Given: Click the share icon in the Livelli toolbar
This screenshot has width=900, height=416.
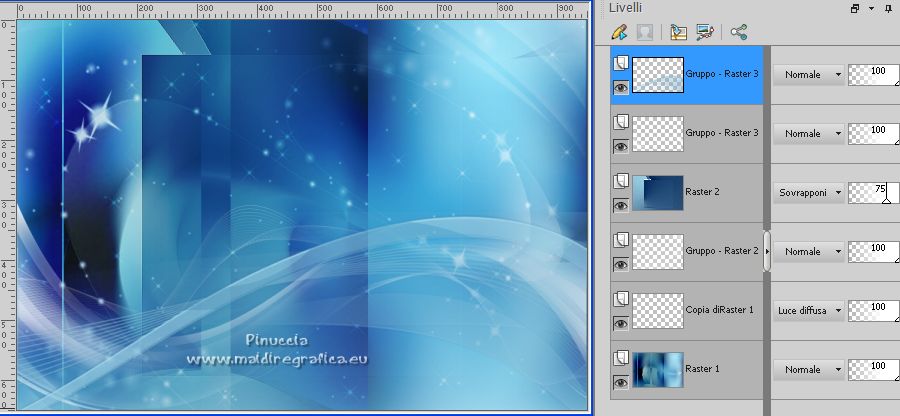Looking at the screenshot, I should [x=739, y=32].
